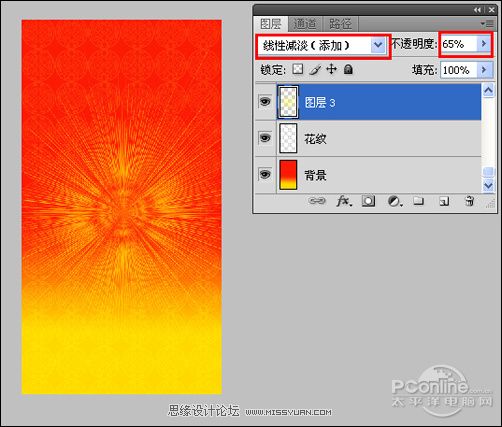Click the layer list scrollbar thumb
The image size is (502, 427).
(x=488, y=172)
